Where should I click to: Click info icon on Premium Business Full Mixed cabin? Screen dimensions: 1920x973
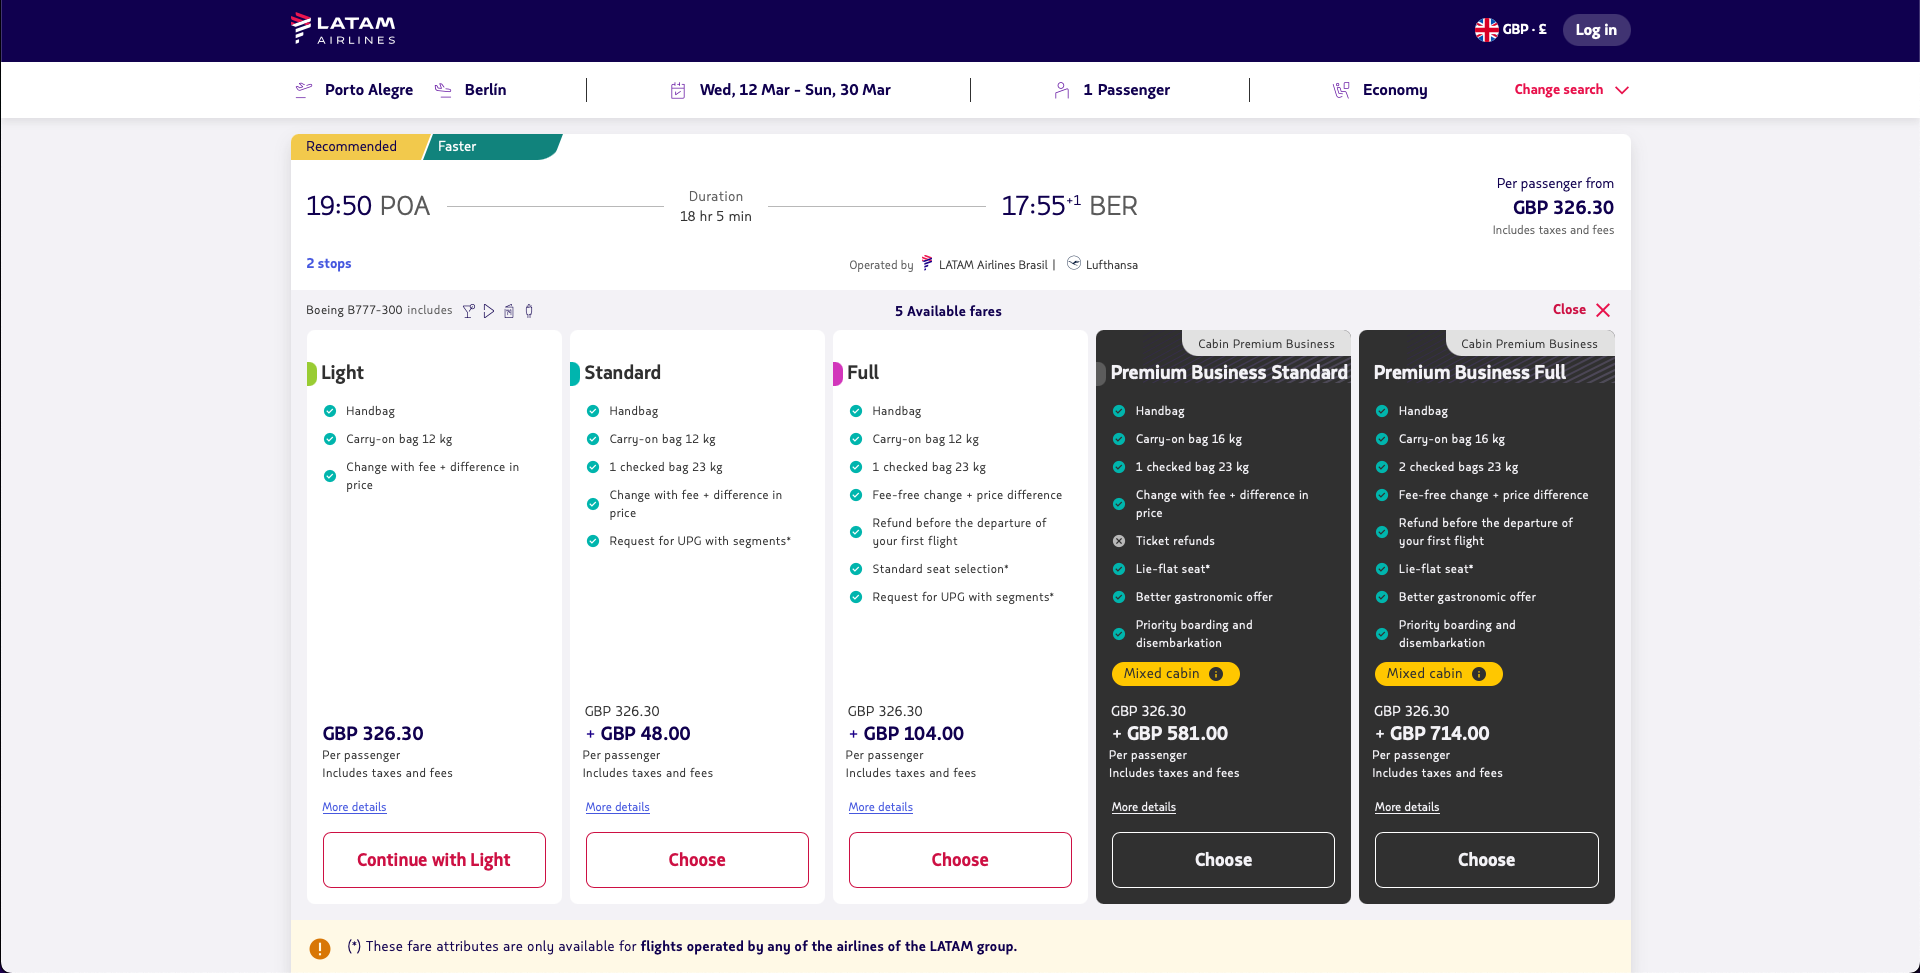[1479, 674]
